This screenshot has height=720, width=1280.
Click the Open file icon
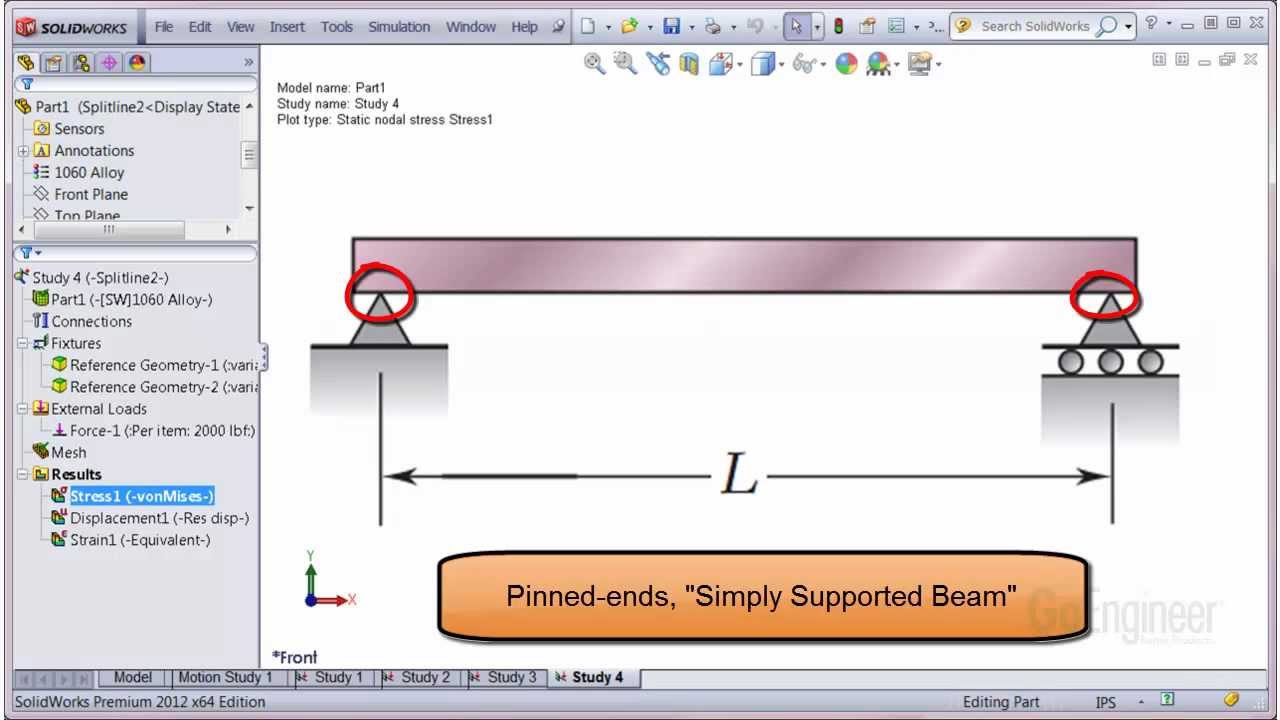point(629,26)
